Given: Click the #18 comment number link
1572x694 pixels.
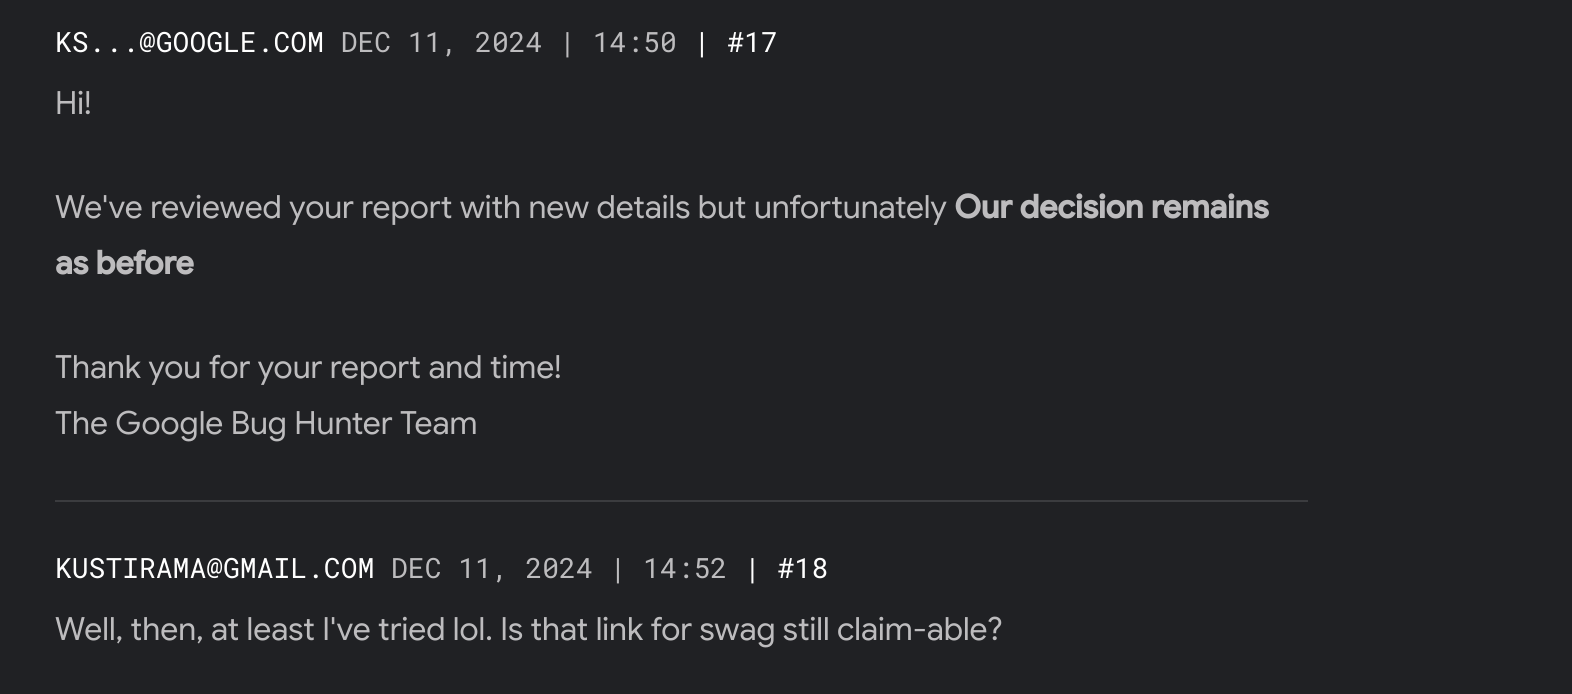Looking at the screenshot, I should [802, 569].
